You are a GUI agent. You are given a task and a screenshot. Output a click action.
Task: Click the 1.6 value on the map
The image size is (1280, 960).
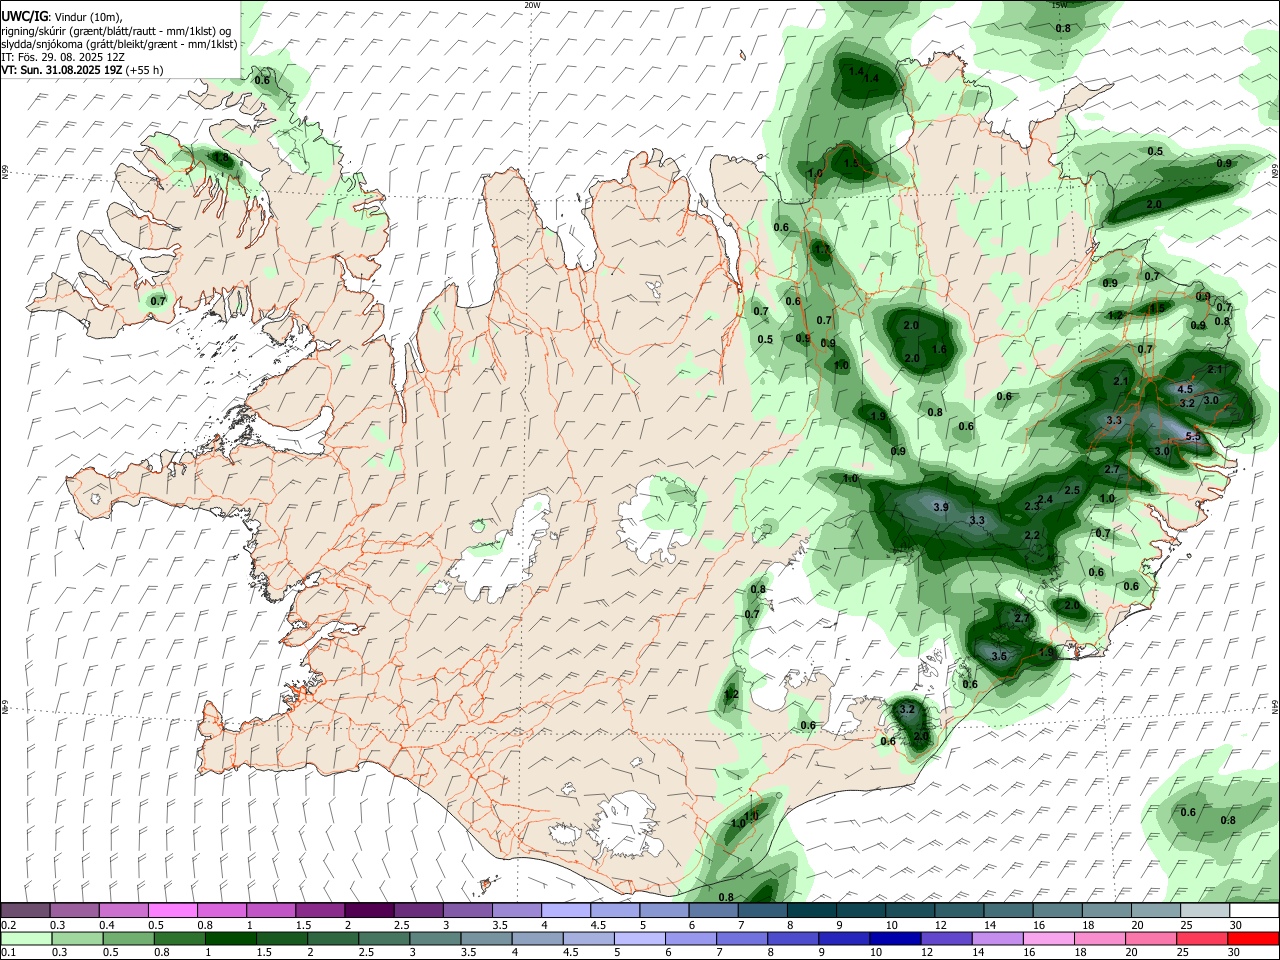click(938, 349)
